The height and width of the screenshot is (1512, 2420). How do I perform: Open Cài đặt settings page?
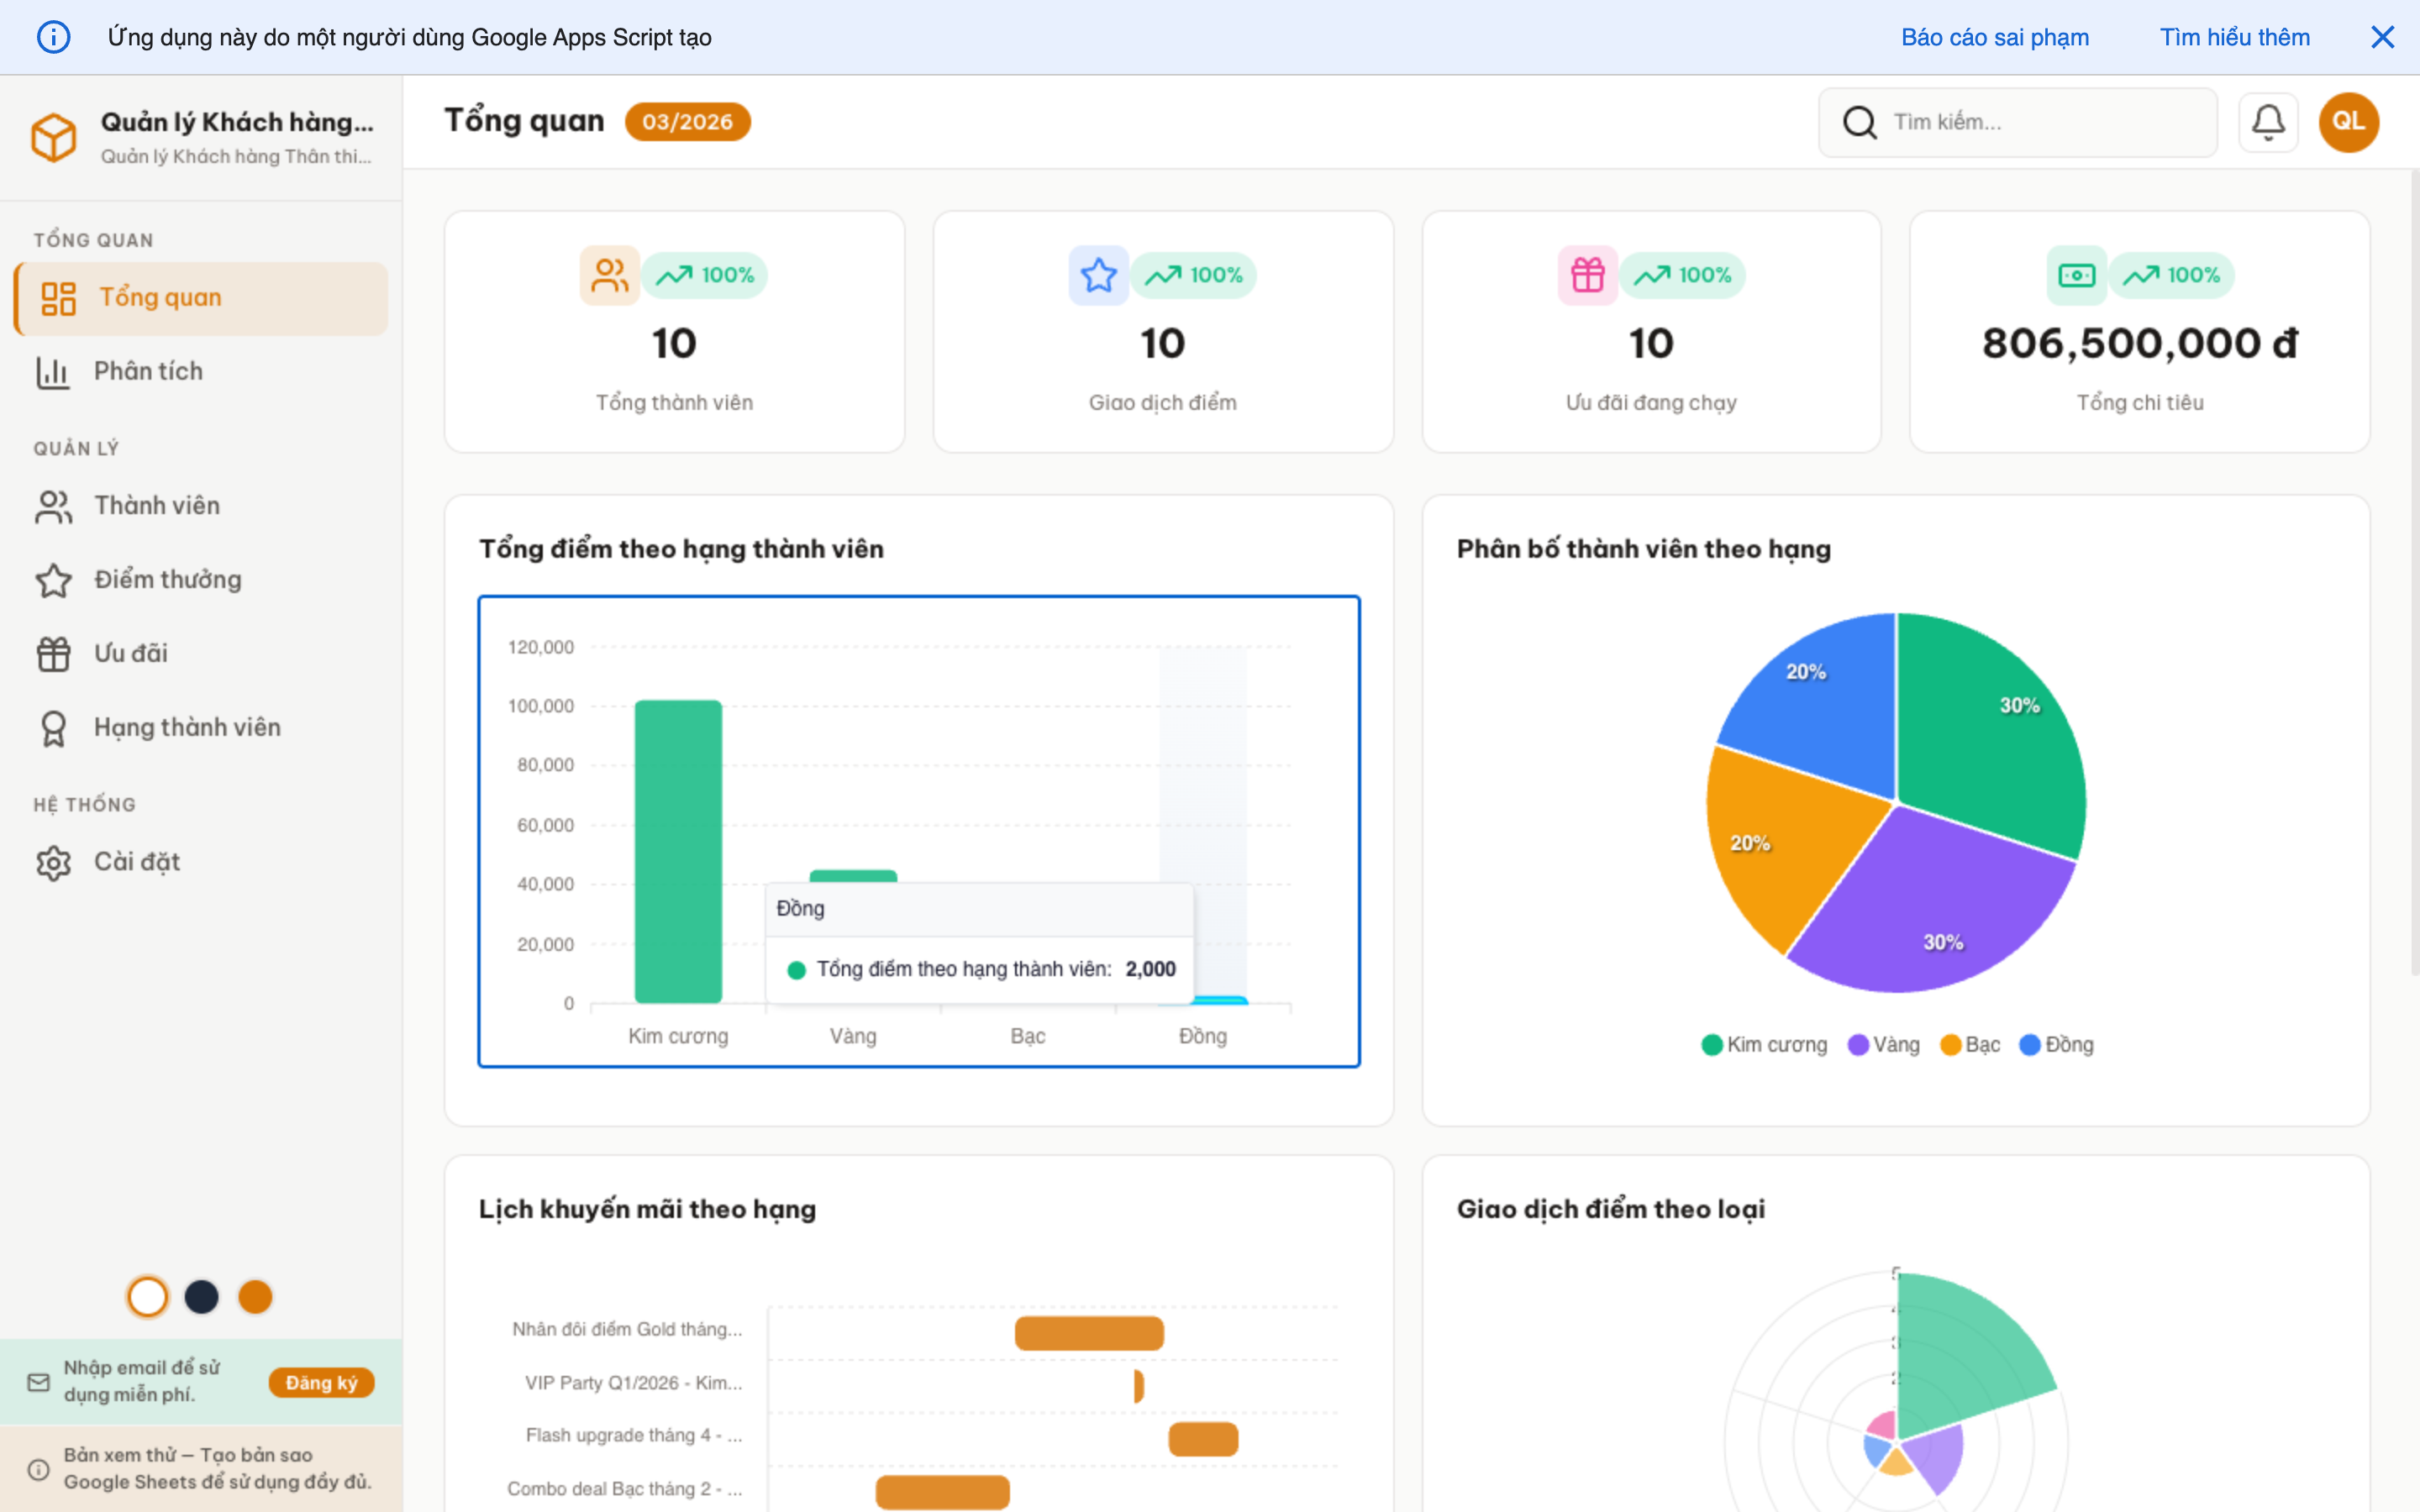[136, 861]
